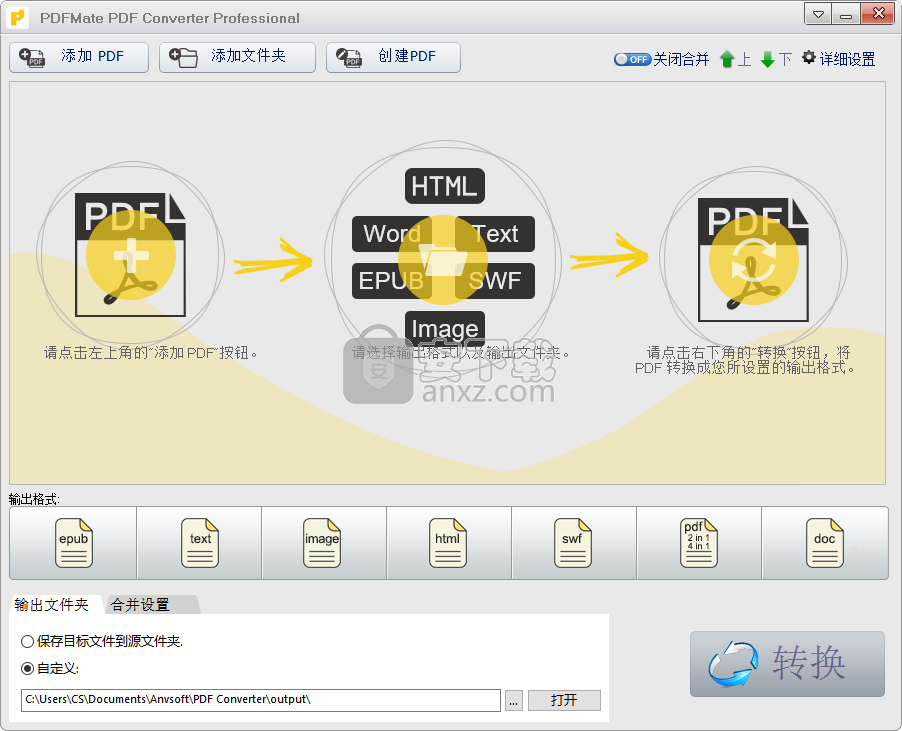Click the output format folder illustration
This screenshot has height=731, width=902.
[443, 259]
